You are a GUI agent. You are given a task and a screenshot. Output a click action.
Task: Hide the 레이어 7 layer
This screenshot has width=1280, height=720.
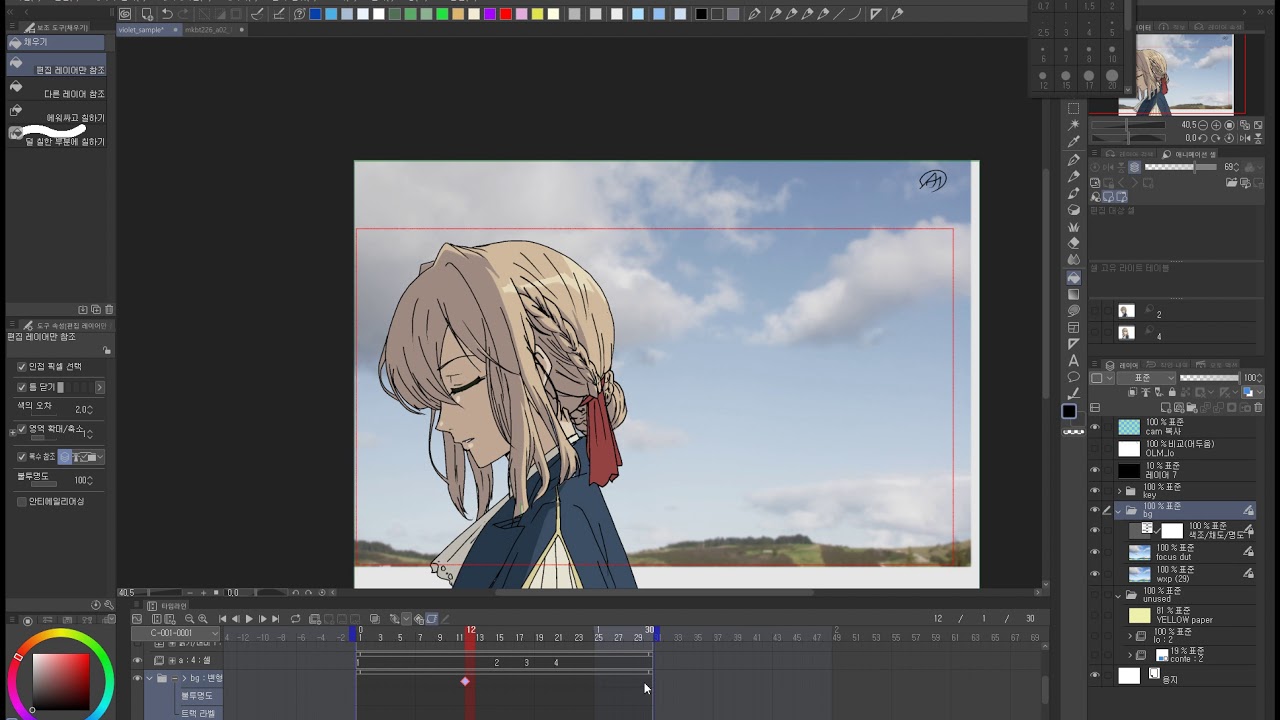coord(1095,470)
